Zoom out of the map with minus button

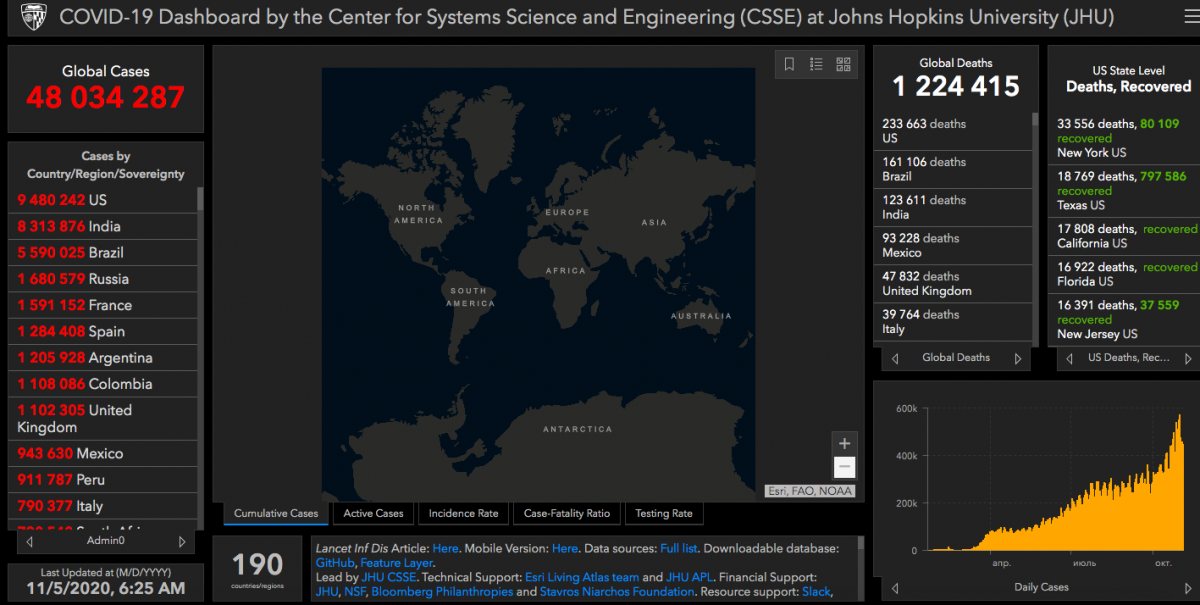click(x=844, y=467)
